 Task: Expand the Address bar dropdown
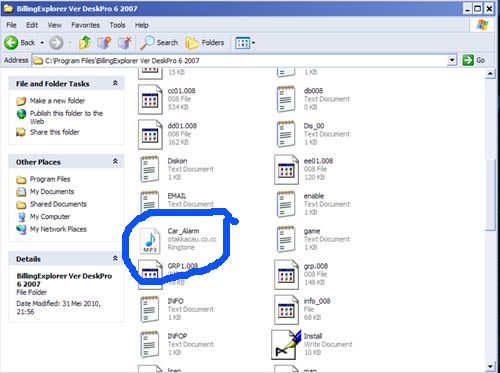point(452,60)
